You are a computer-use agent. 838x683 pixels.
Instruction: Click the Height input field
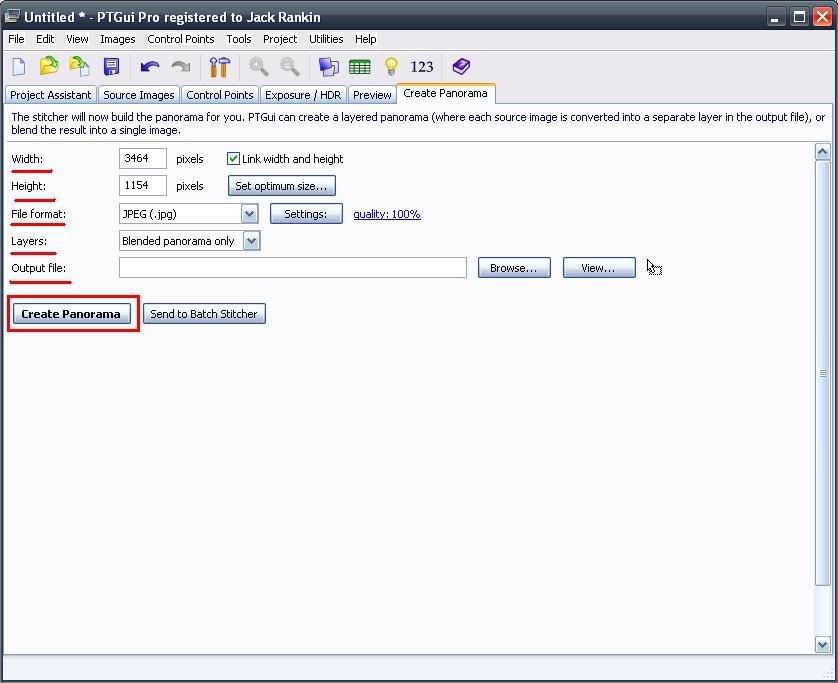(143, 185)
